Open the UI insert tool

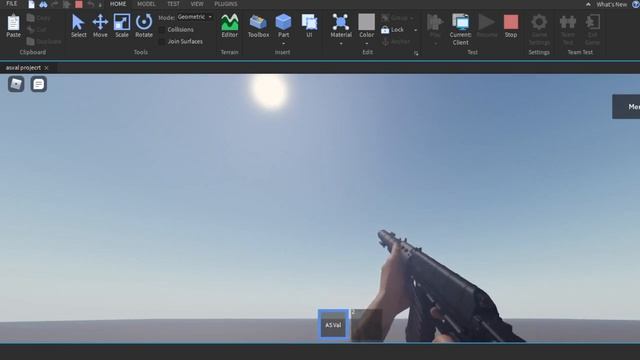point(309,22)
